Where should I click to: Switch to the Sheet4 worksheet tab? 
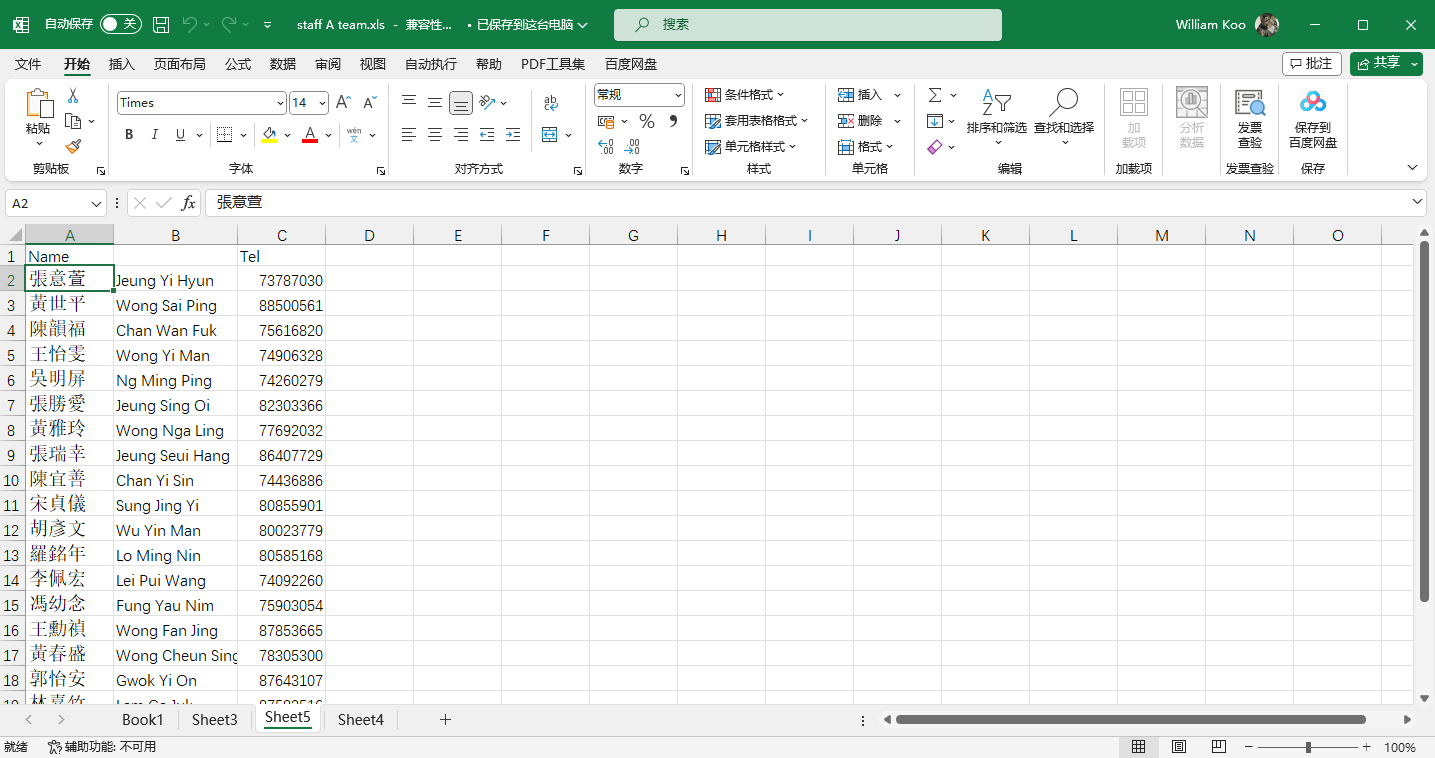[360, 719]
